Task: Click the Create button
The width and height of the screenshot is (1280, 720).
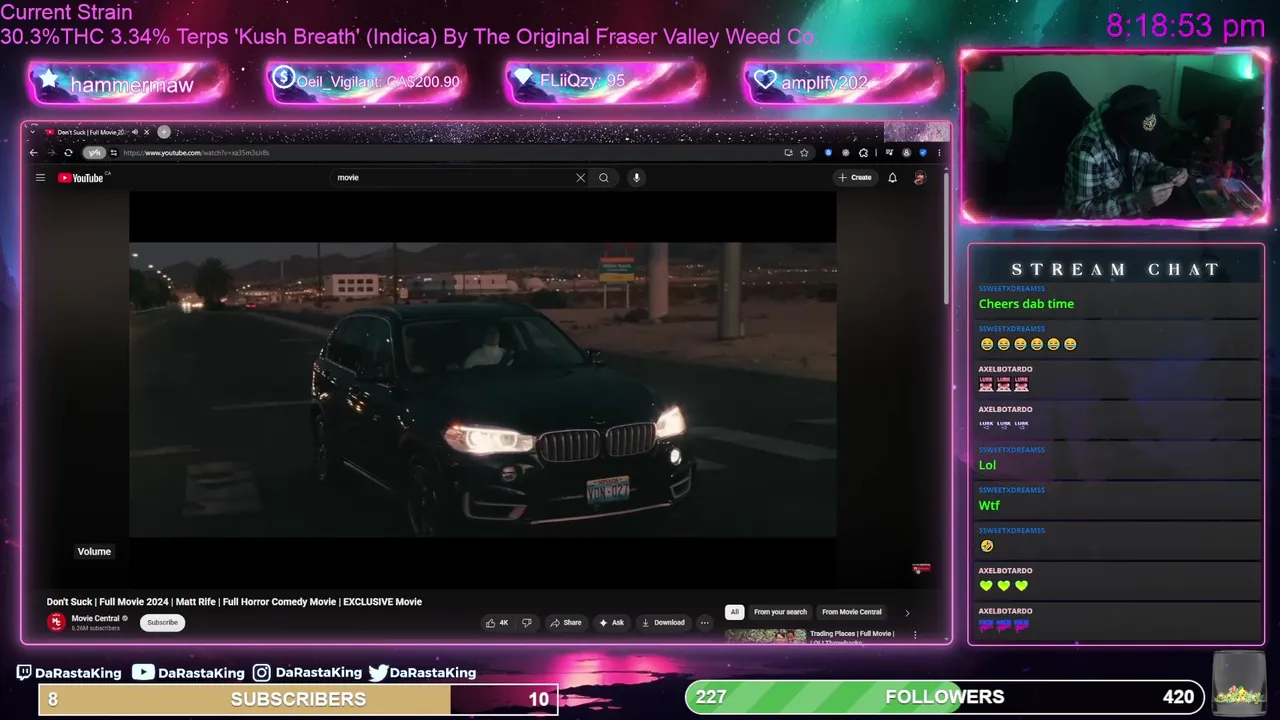Action: coord(855,178)
